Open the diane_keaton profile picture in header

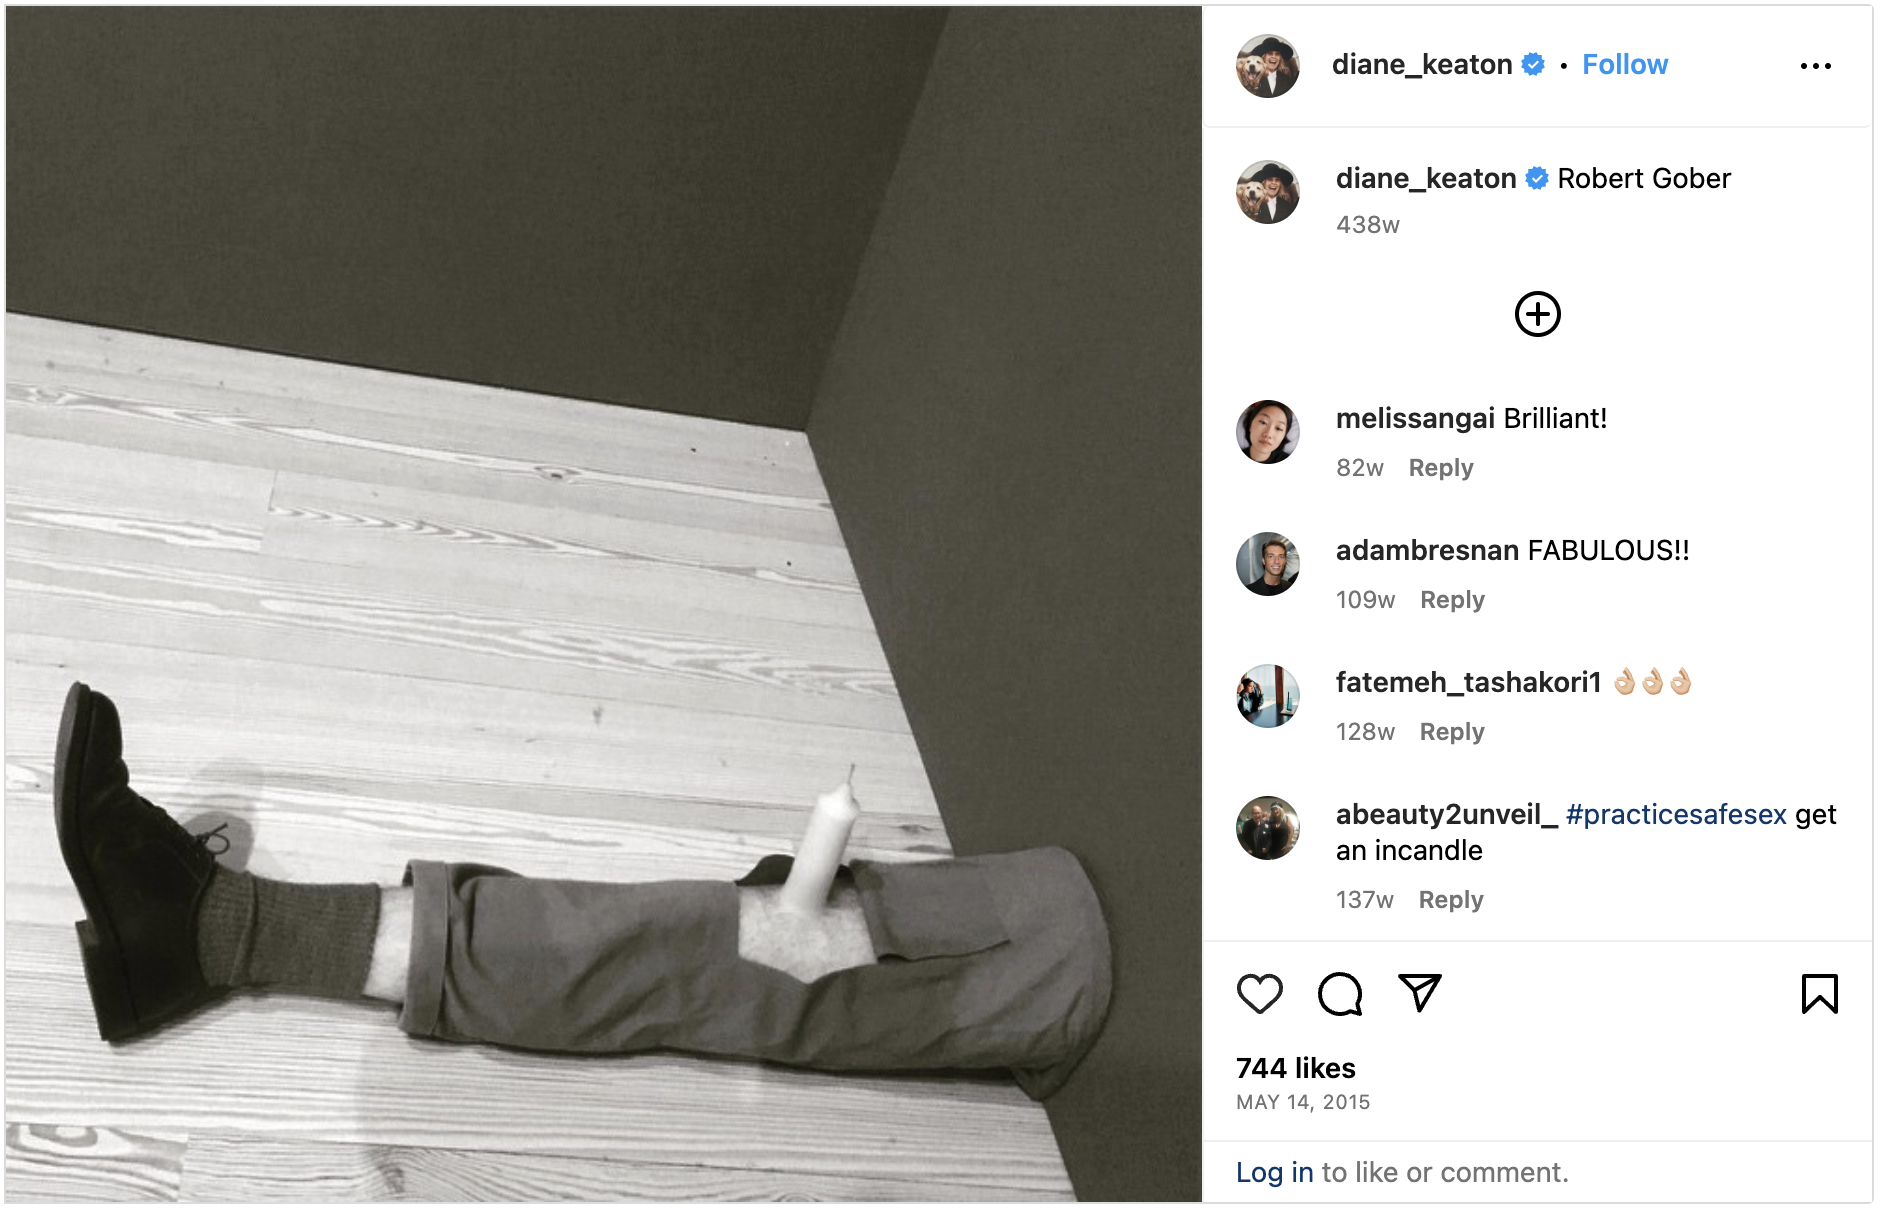click(x=1268, y=66)
